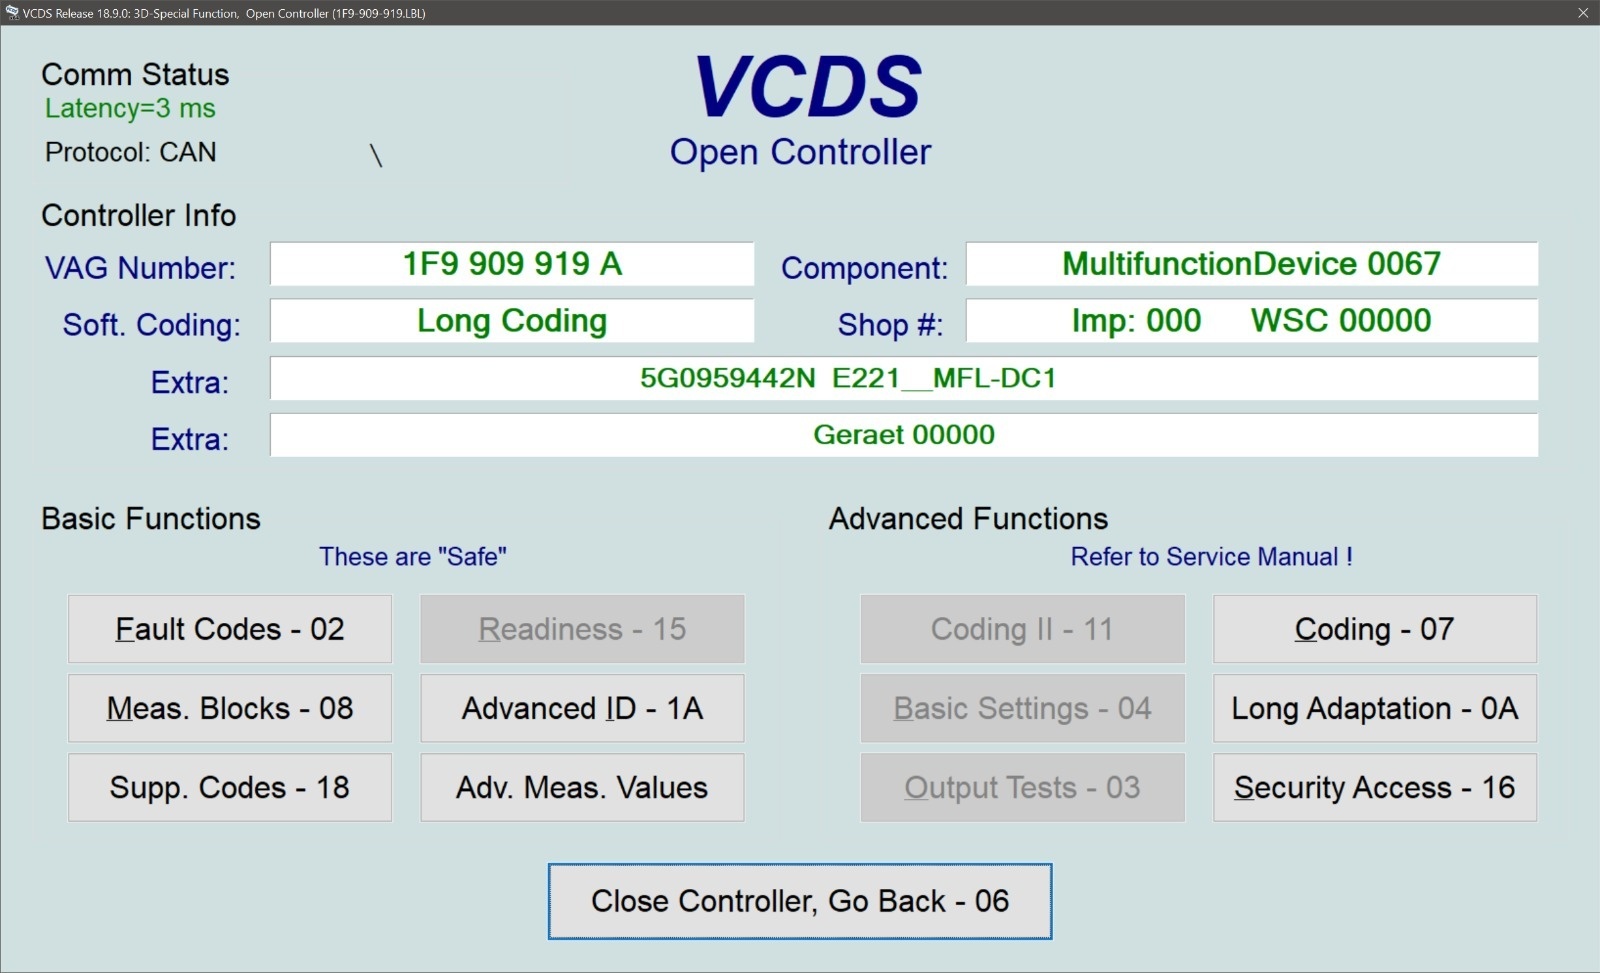Close the VCDS window

tap(1582, 13)
